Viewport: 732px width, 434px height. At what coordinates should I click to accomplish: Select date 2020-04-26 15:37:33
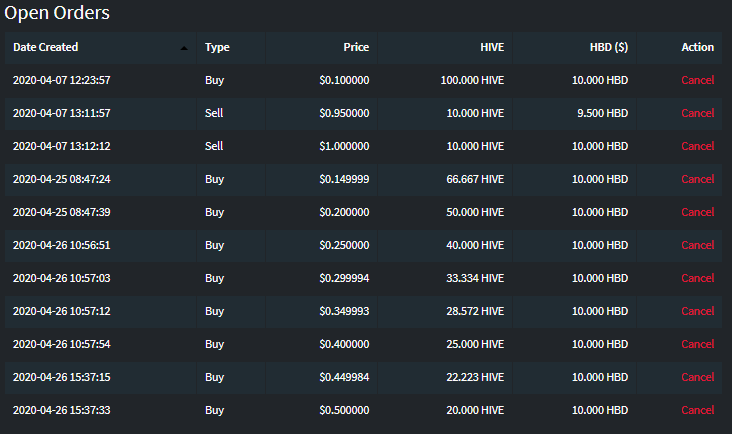(62, 410)
